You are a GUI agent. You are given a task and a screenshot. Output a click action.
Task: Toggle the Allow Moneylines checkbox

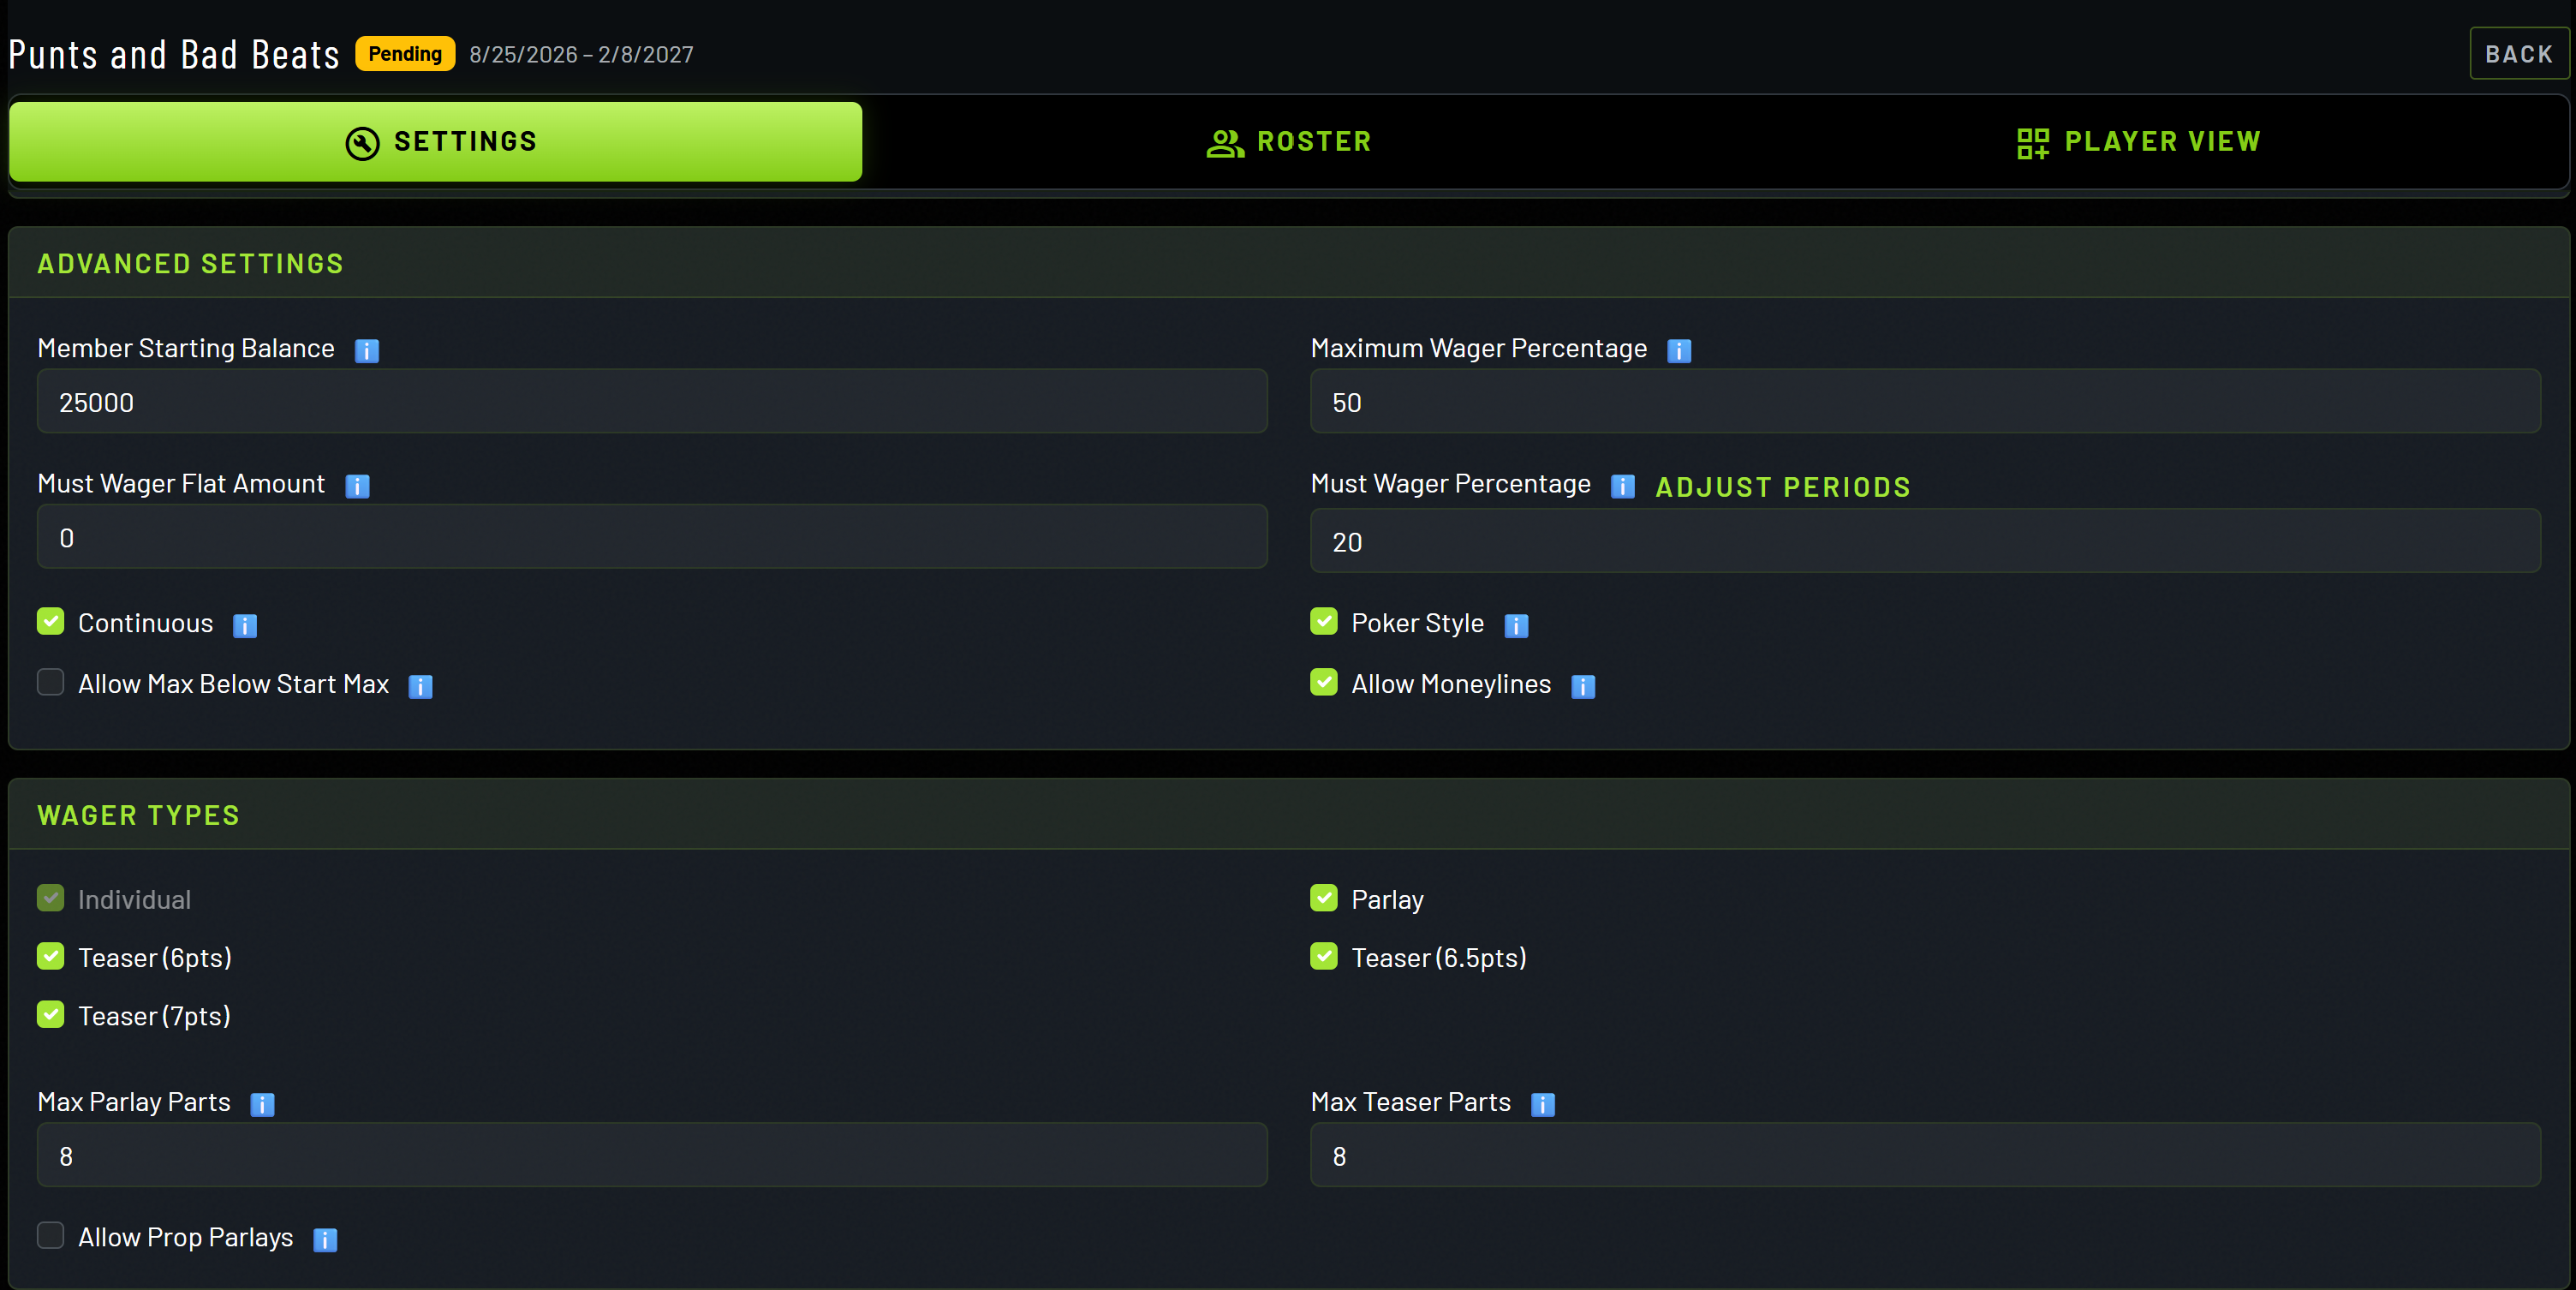pyautogui.click(x=1324, y=682)
